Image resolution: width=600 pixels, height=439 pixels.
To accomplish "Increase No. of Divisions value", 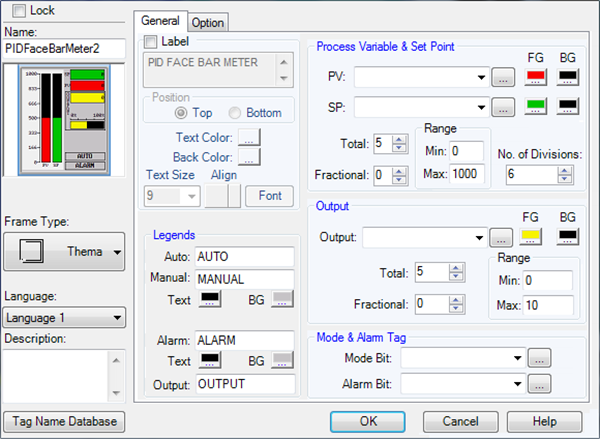I will 565,171.
